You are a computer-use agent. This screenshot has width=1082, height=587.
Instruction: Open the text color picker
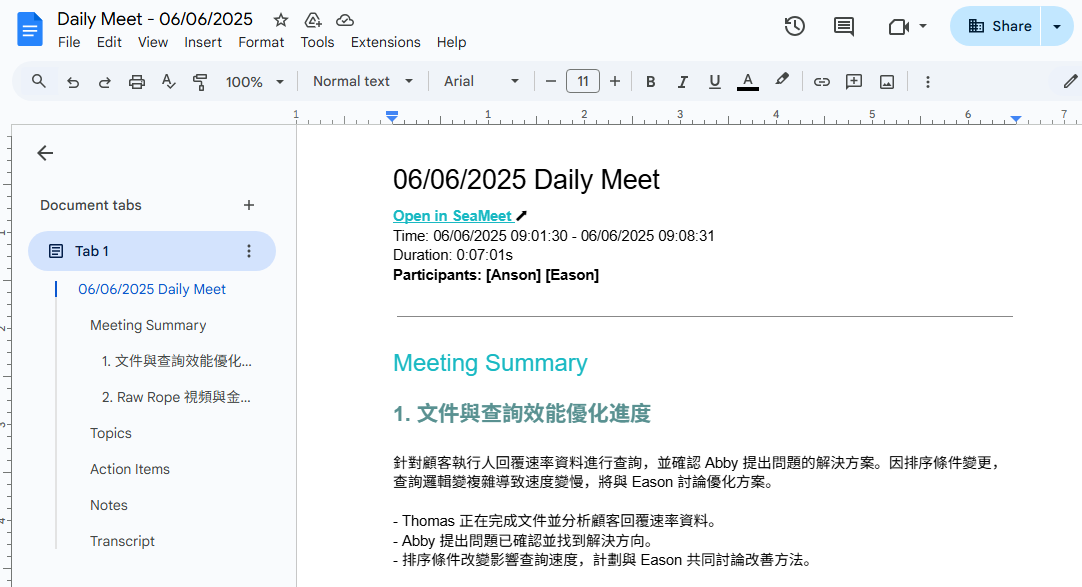[x=747, y=81]
